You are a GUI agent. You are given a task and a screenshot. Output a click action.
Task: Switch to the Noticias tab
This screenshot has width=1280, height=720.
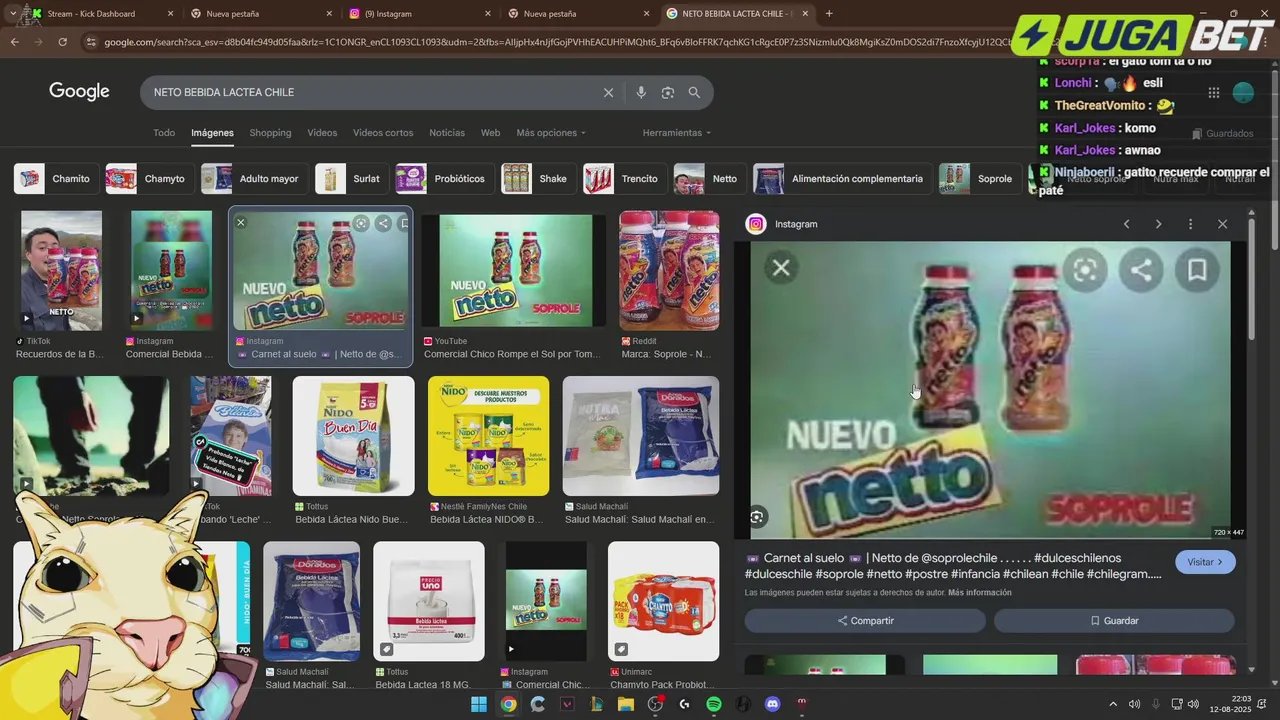coord(447,133)
